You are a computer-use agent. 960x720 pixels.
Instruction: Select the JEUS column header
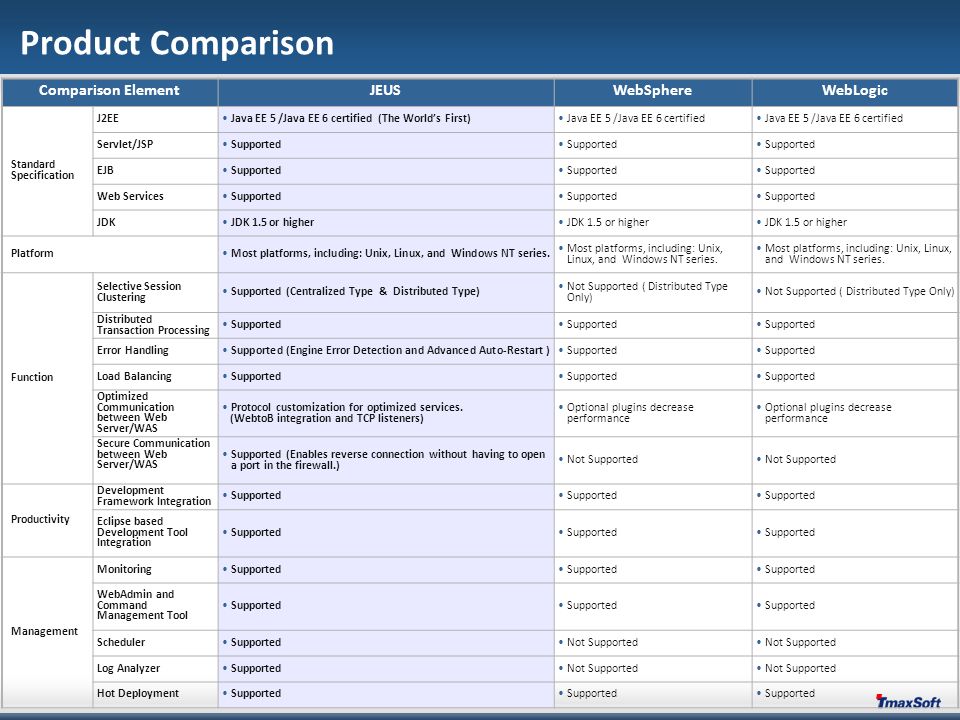386,91
